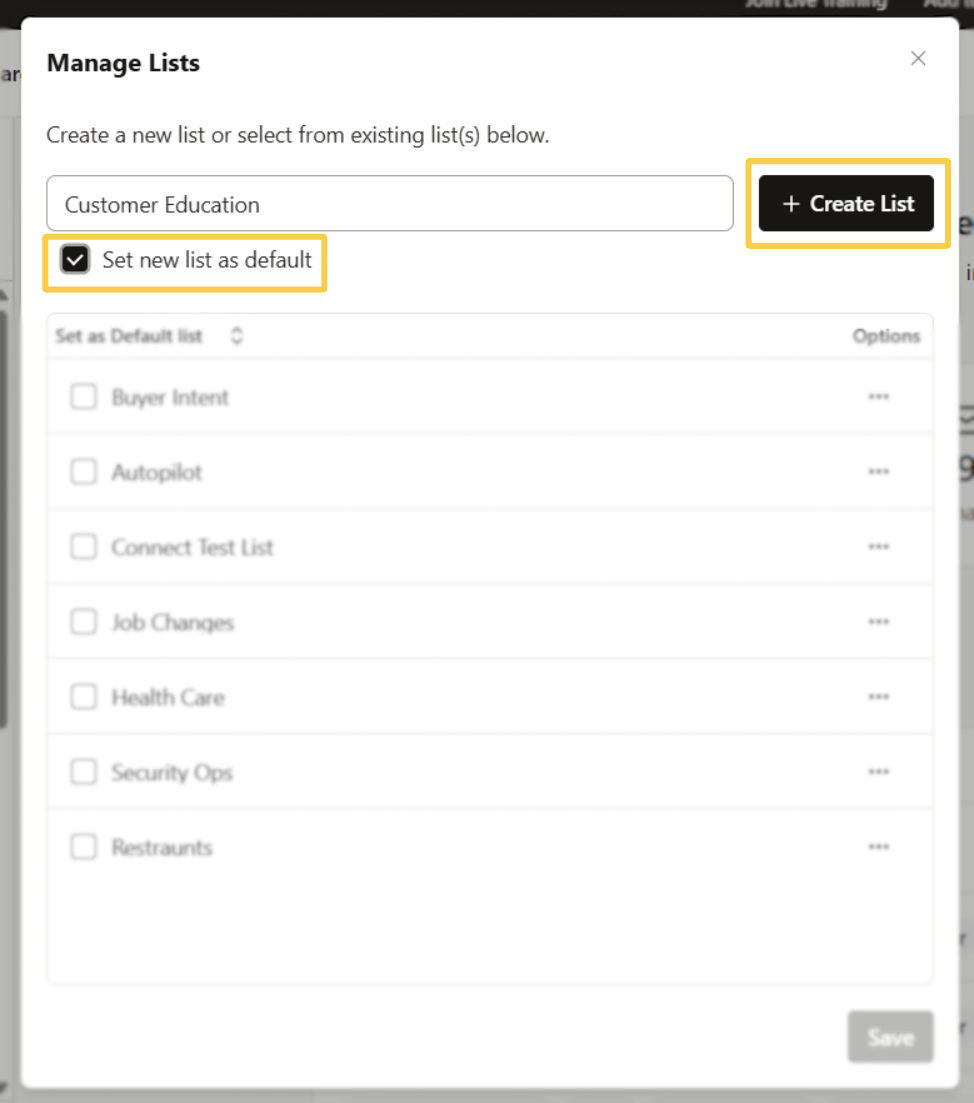Open the Options menu for Restraunts
The height and width of the screenshot is (1103, 974).
(x=879, y=846)
